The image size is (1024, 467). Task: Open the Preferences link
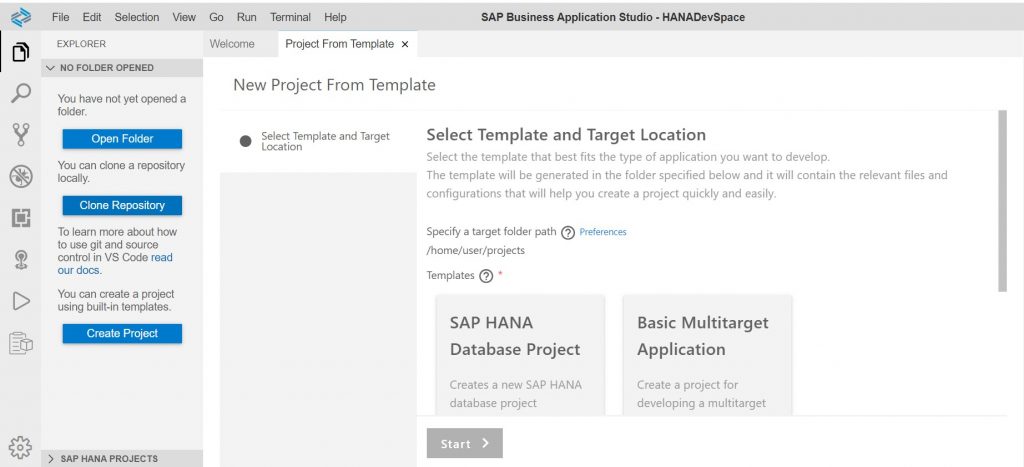[x=603, y=232]
